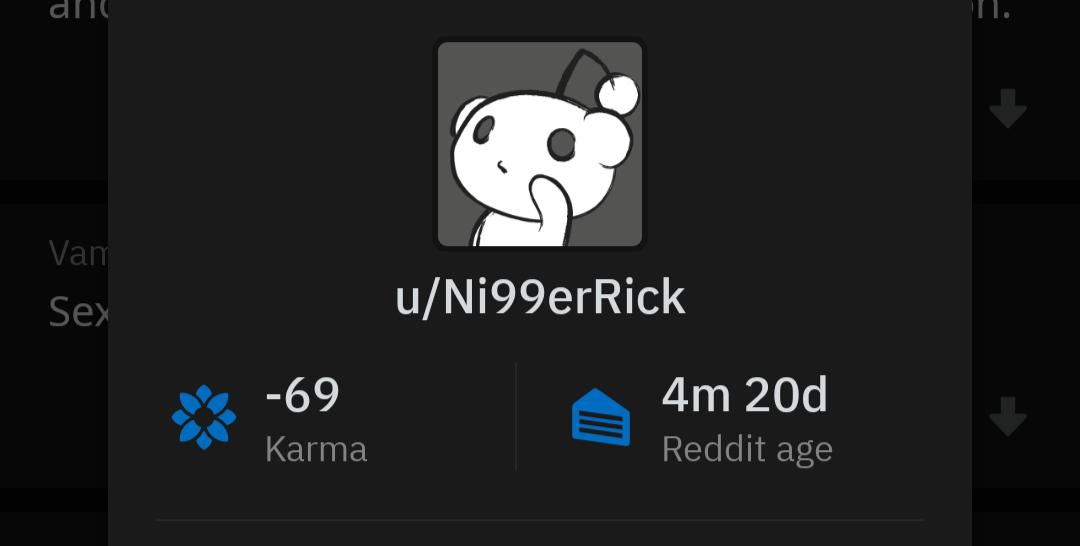Screen dimensions: 1080x546
Task: Click the blue karma flower icon
Action: point(204,417)
